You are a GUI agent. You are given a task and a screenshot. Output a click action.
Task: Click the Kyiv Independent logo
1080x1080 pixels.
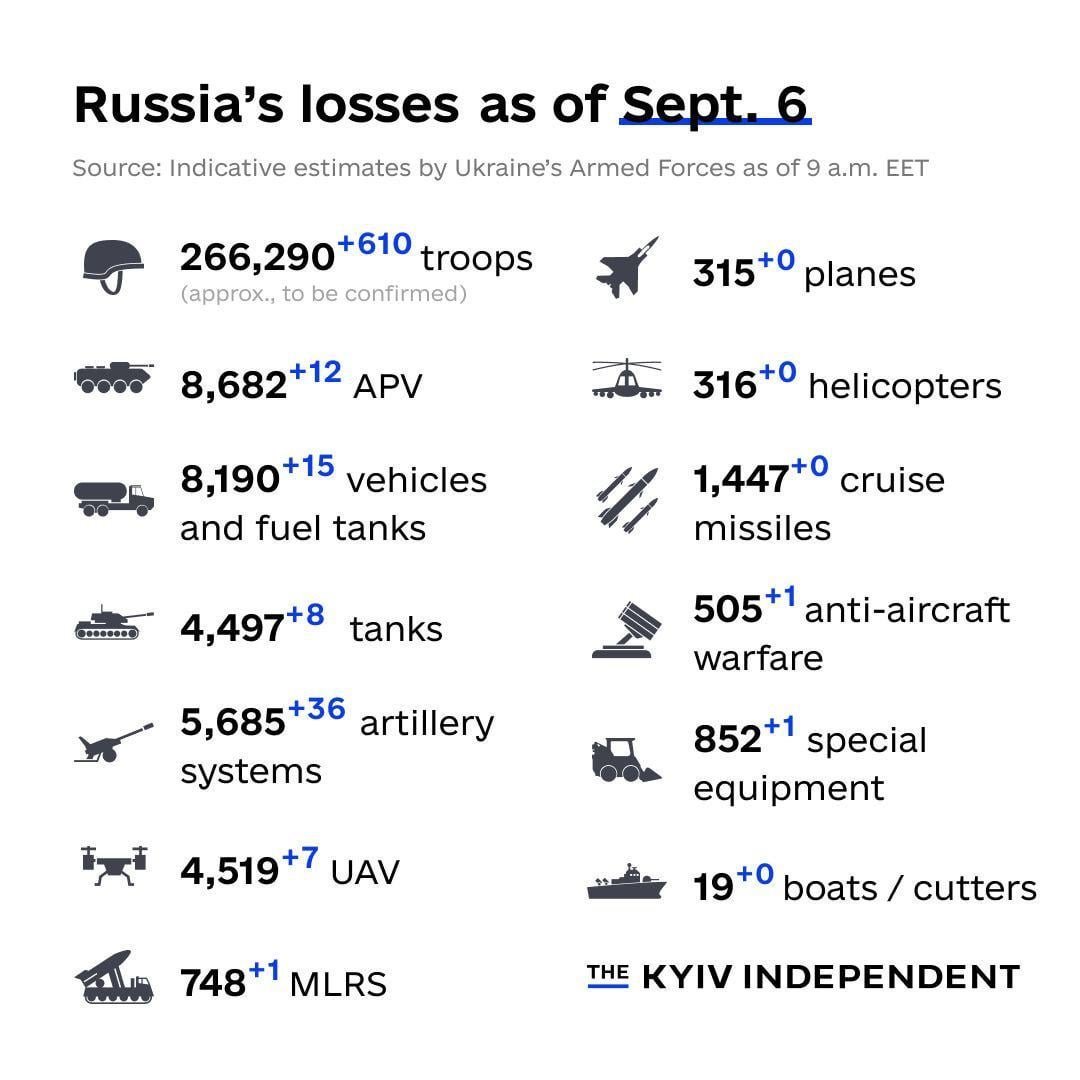[803, 977]
